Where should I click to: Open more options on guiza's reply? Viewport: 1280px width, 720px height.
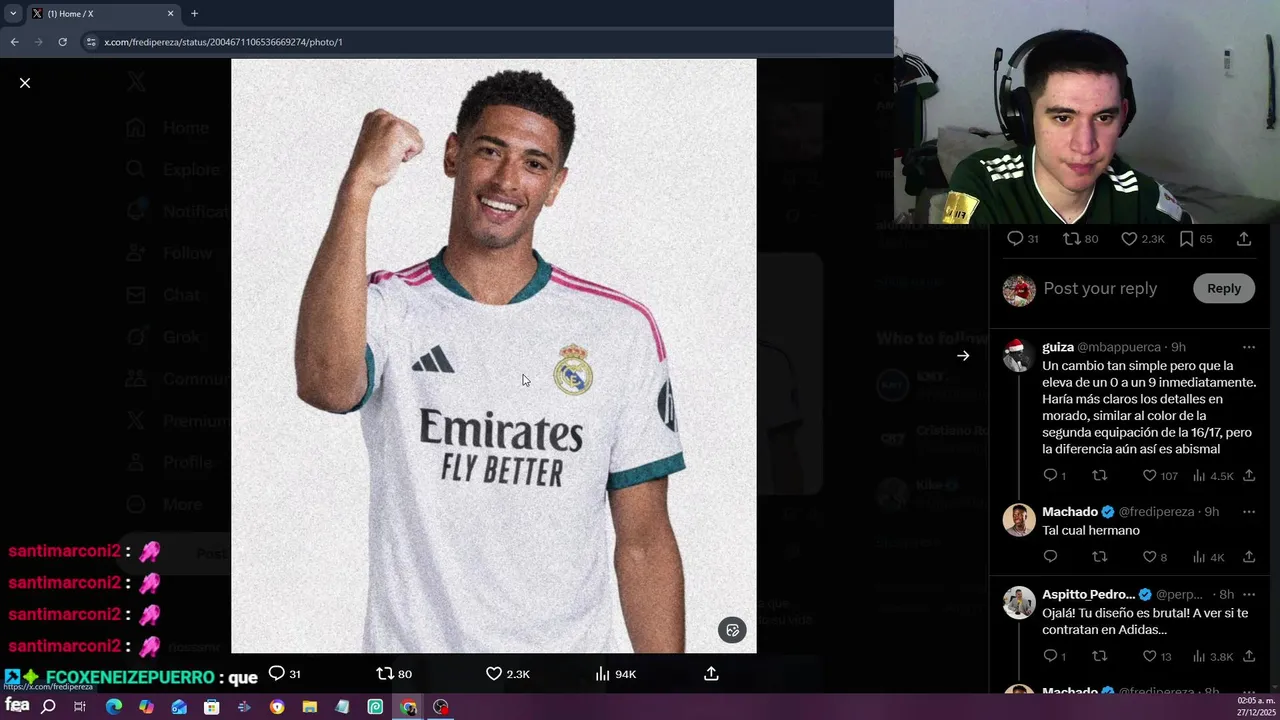1248,347
